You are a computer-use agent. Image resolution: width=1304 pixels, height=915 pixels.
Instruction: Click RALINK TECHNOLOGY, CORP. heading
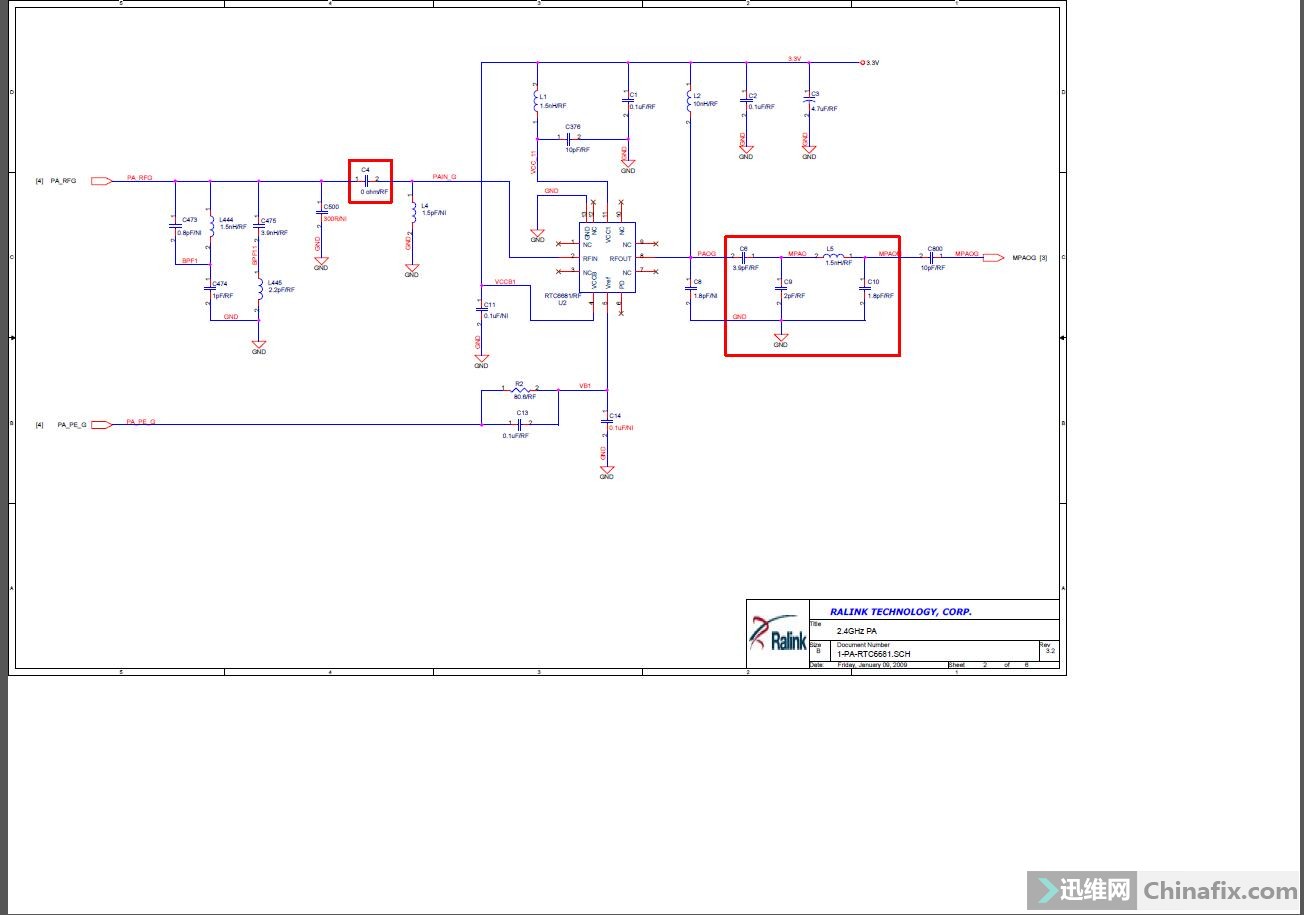point(900,612)
